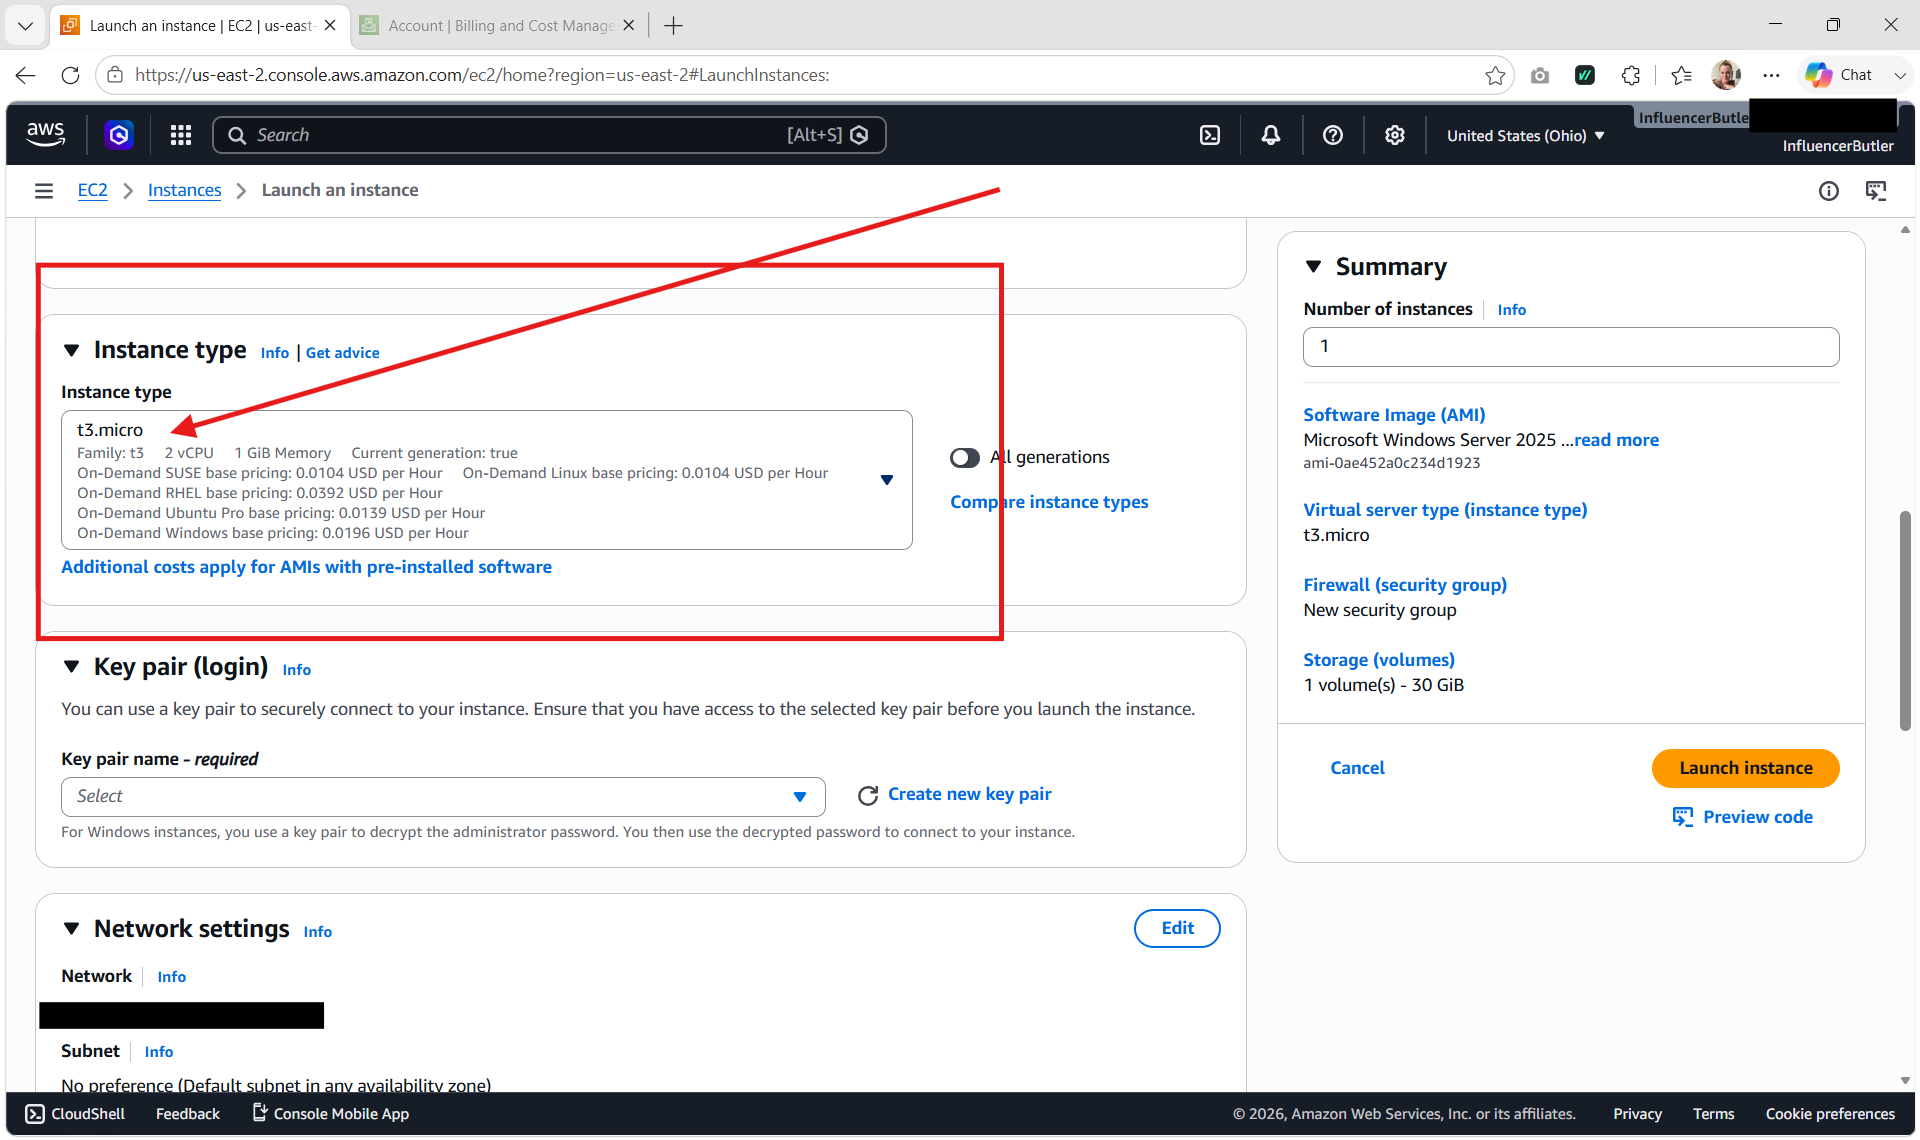
Task: Open Additional costs apply for AMIs link
Action: [306, 567]
